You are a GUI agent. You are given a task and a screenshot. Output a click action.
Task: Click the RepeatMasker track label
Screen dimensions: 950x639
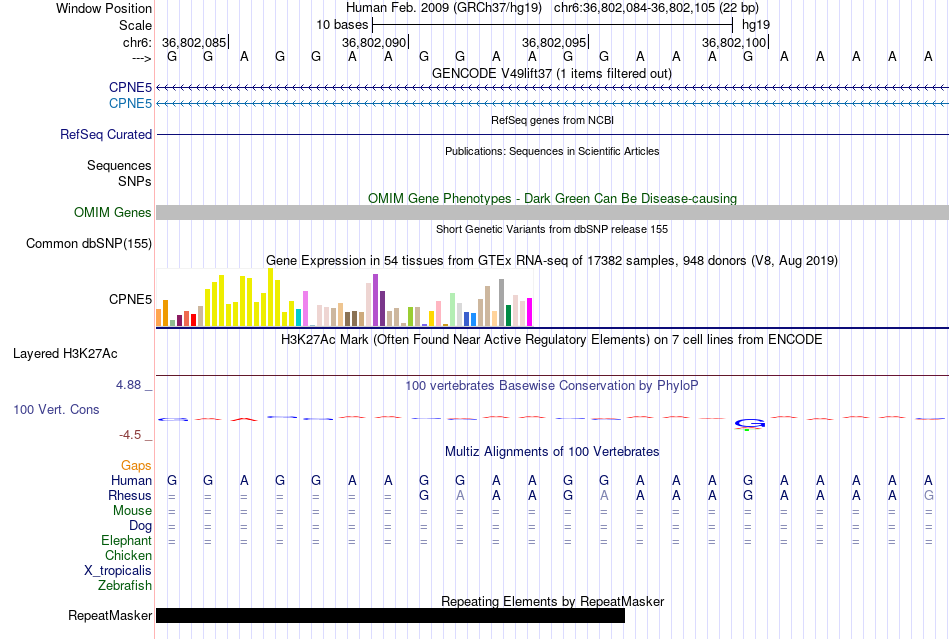pyautogui.click(x=110, y=615)
